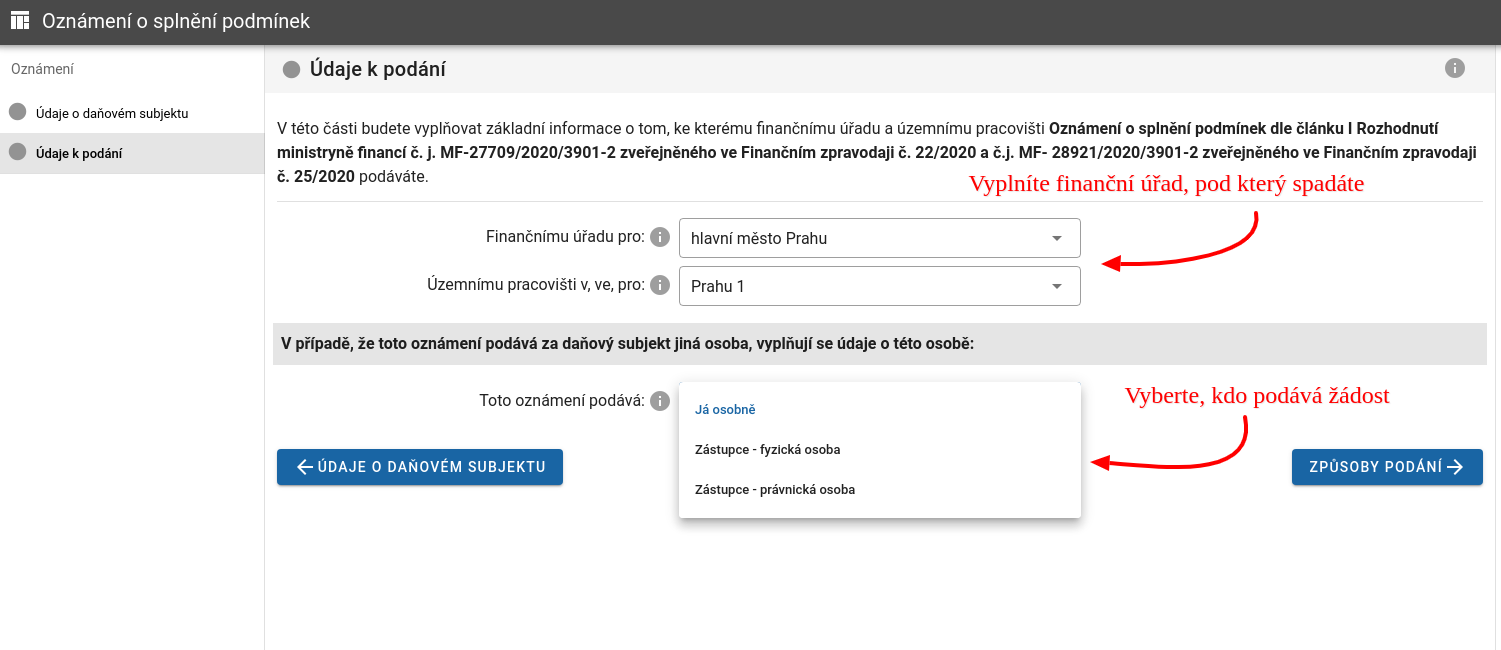Click the info icon beside Toto oznámení podává

659,401
